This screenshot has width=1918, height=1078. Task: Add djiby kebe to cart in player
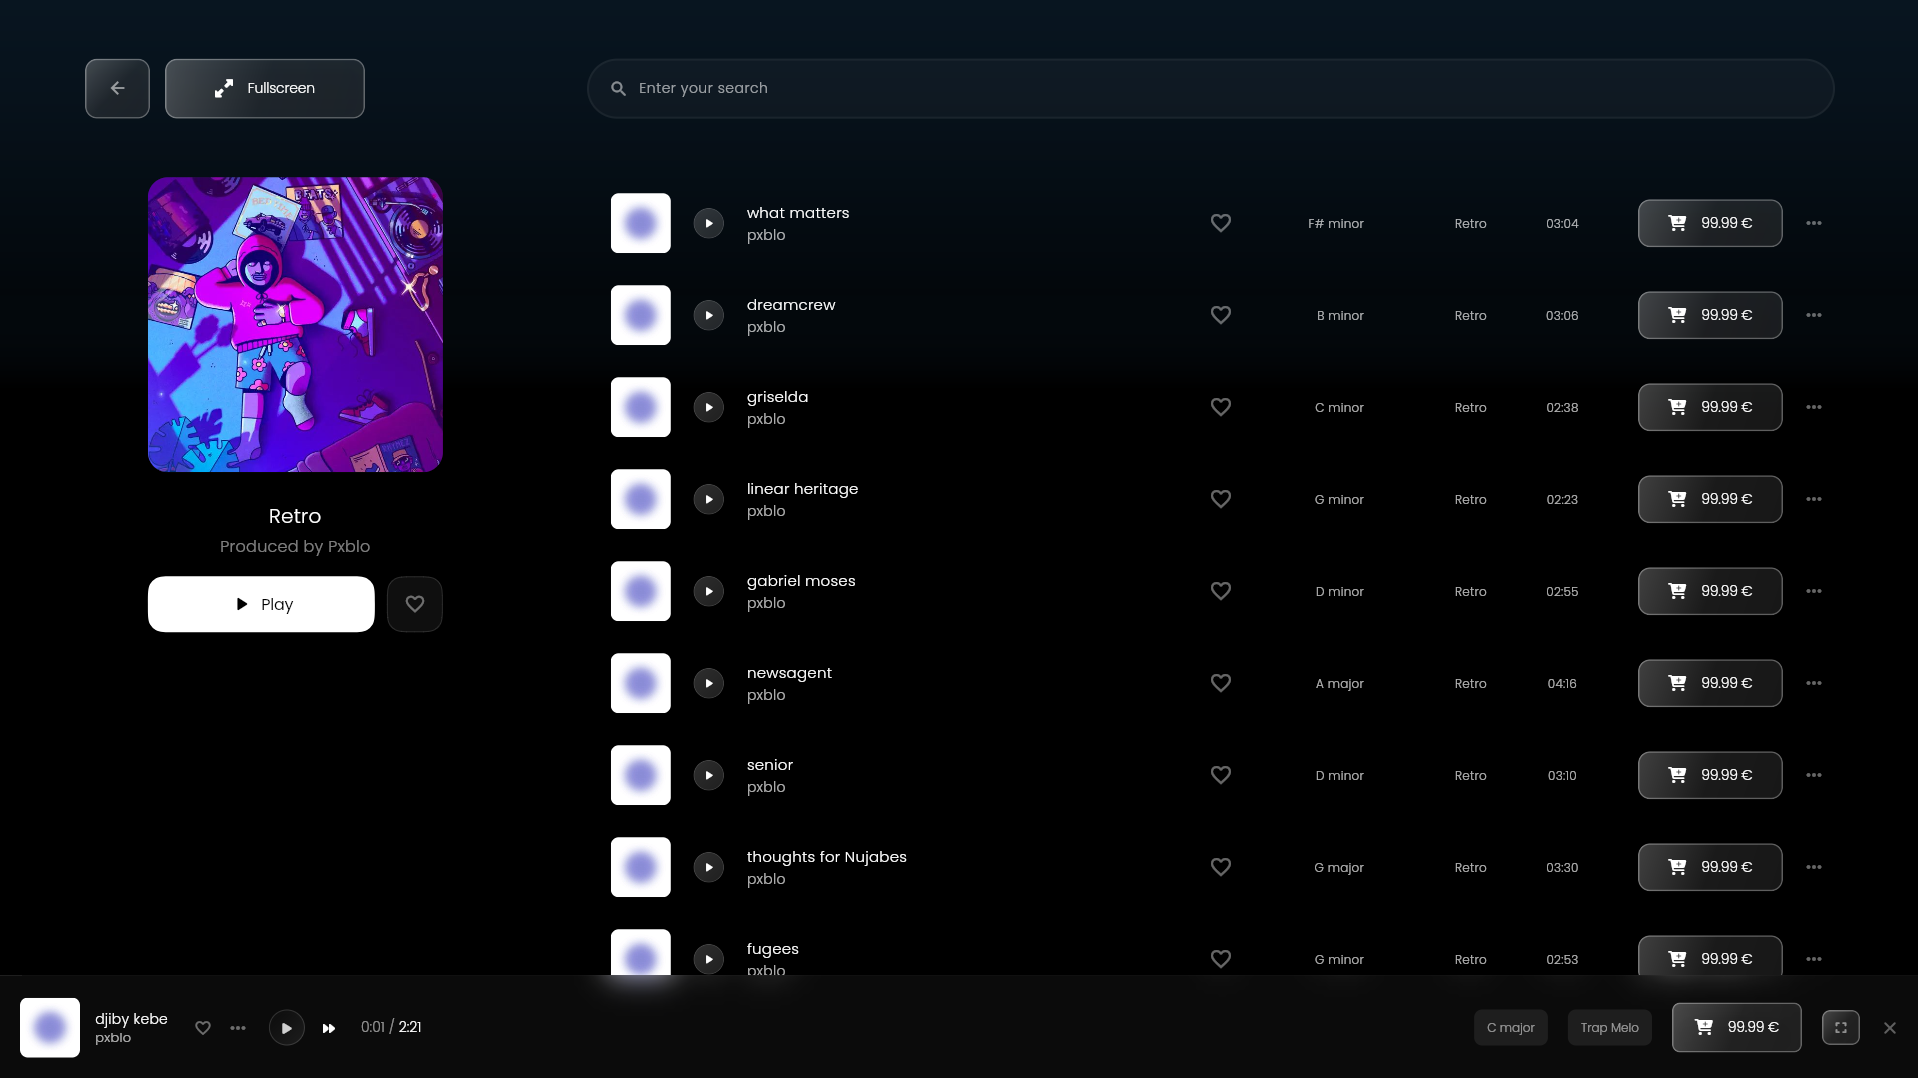pyautogui.click(x=1737, y=1027)
